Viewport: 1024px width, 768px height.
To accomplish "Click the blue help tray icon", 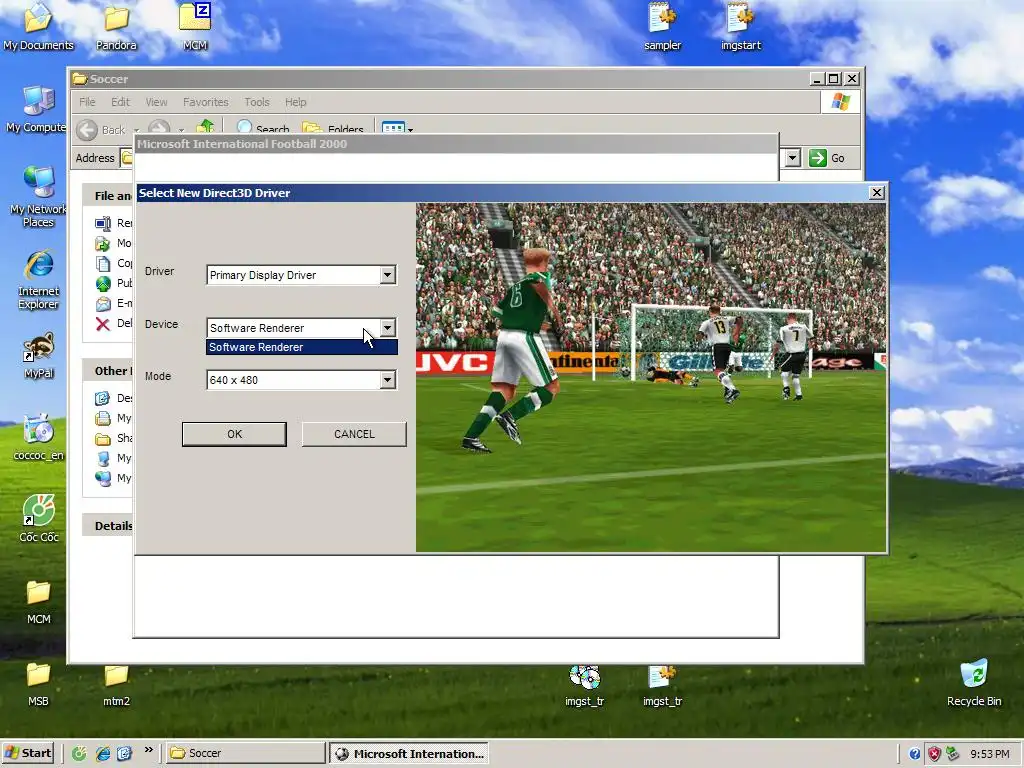I will pos(915,754).
